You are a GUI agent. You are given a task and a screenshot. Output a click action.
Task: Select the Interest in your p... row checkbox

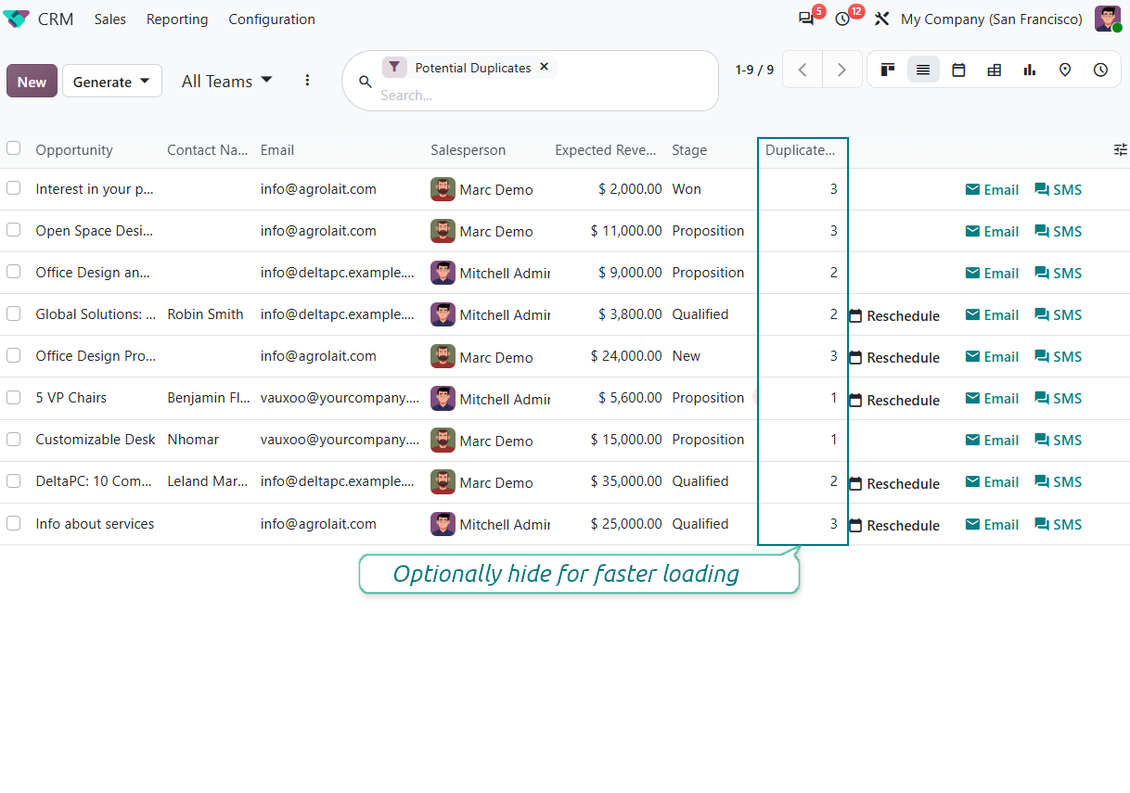(14, 188)
